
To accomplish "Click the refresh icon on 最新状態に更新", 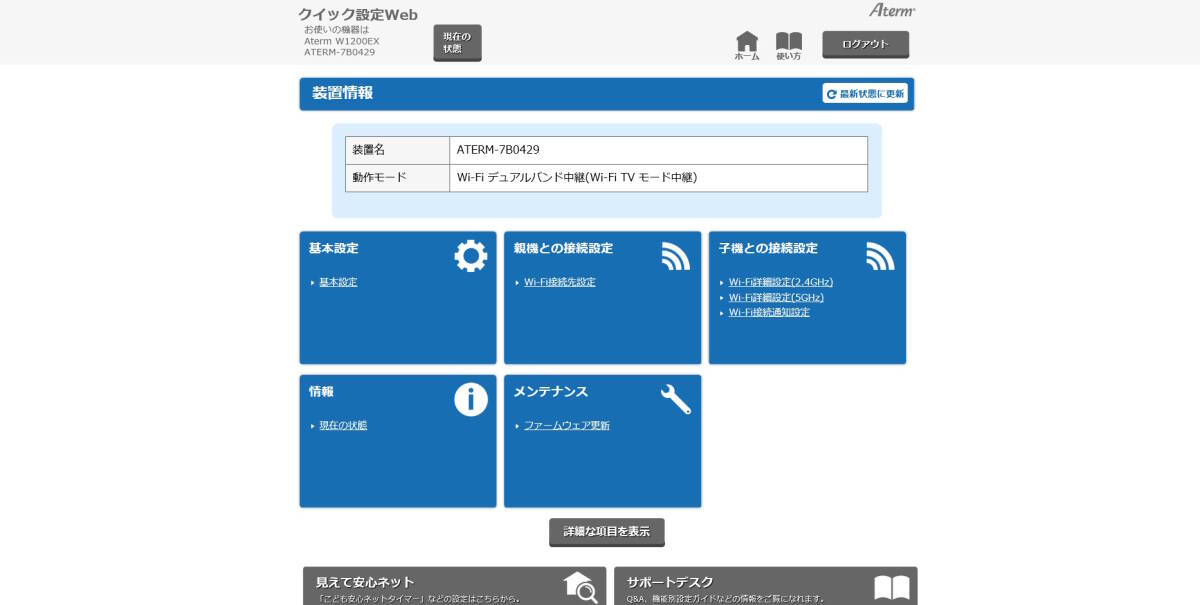I will [x=829, y=93].
